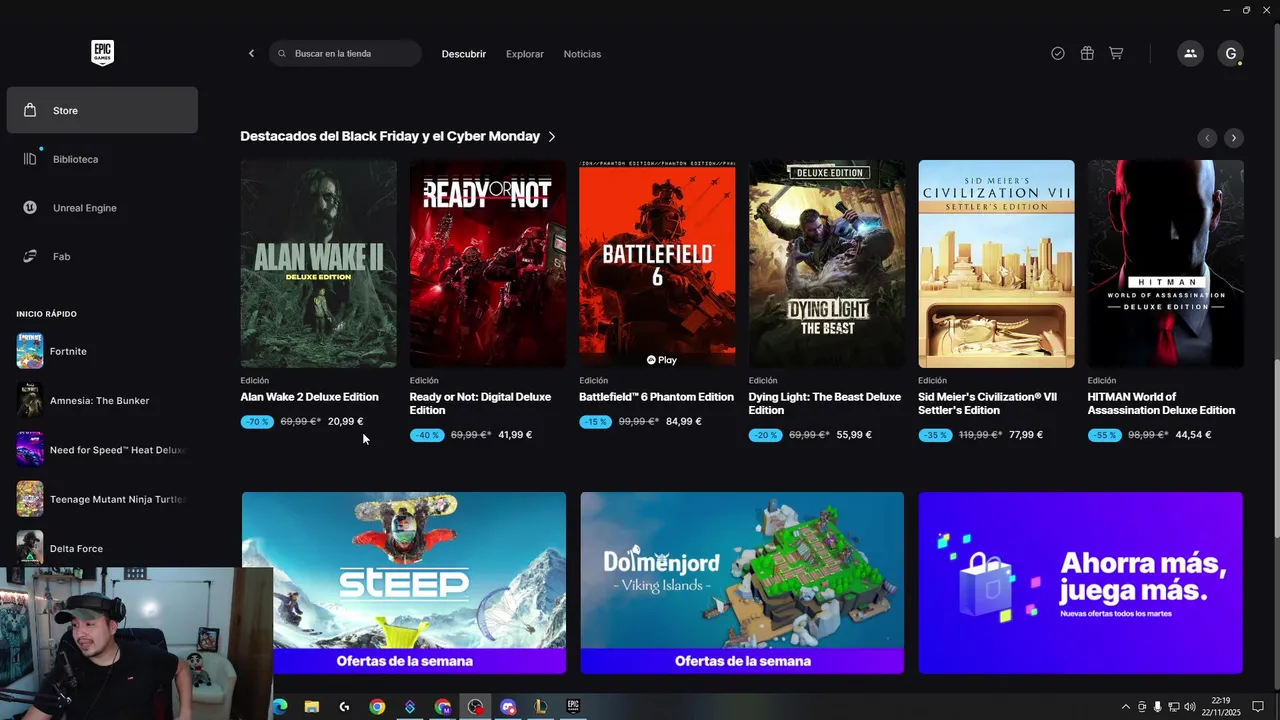Show the next carousel items with the right arrow

click(x=1234, y=138)
